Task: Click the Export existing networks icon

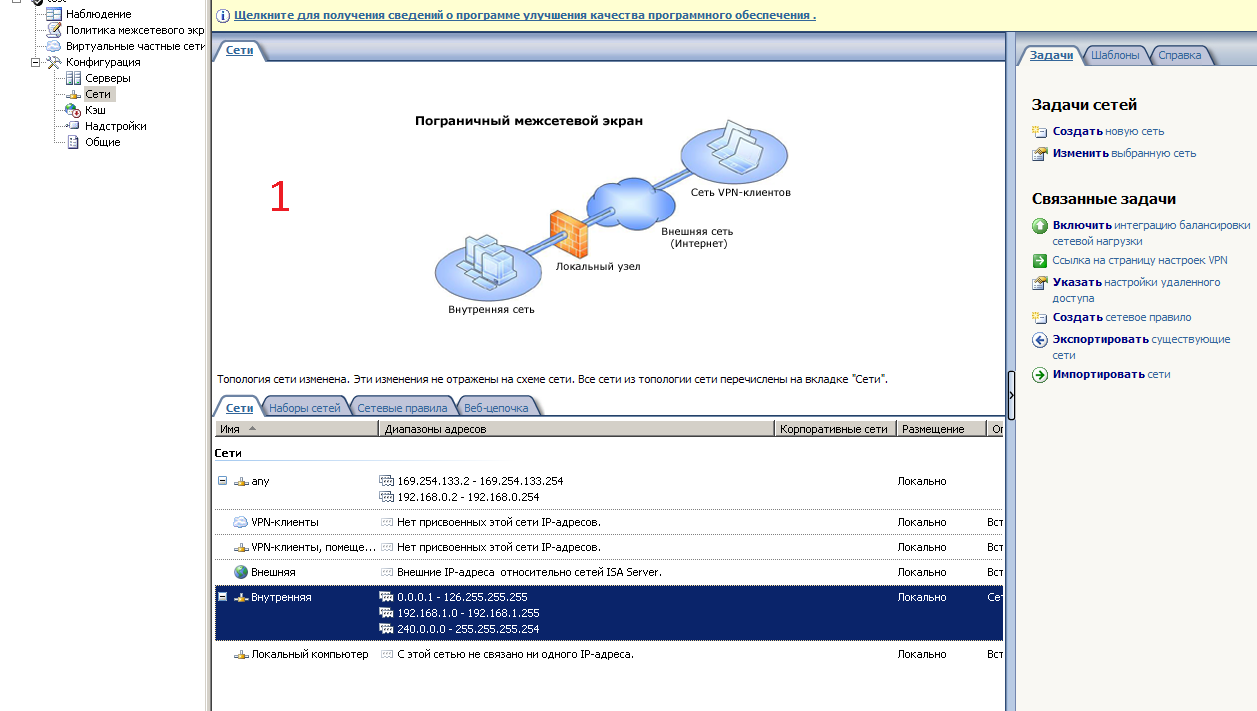Action: point(1040,340)
